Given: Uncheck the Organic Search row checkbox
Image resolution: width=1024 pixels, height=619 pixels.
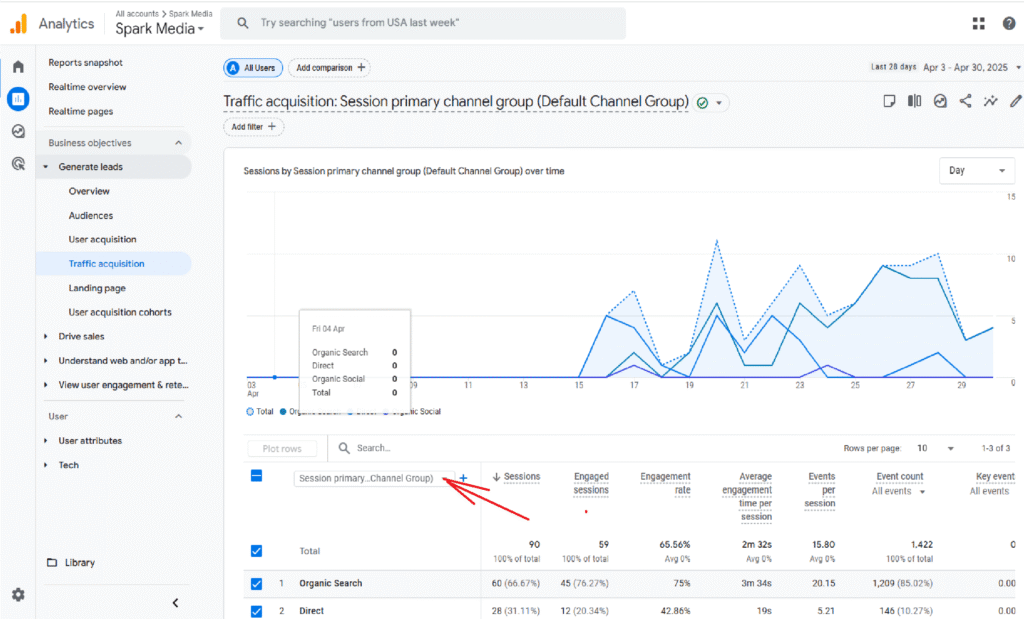Looking at the screenshot, I should coord(257,583).
